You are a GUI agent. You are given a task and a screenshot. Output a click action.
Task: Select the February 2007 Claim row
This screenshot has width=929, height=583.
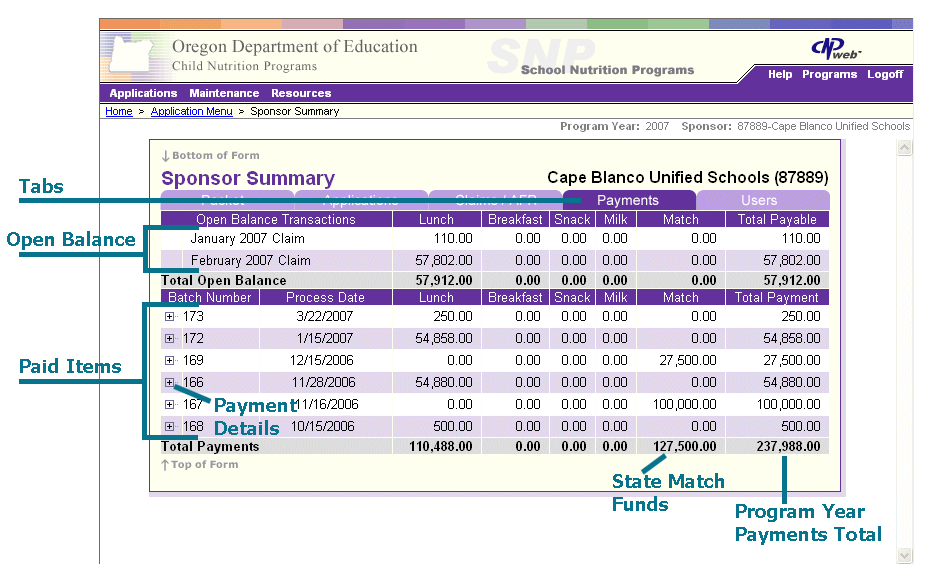click(x=495, y=261)
